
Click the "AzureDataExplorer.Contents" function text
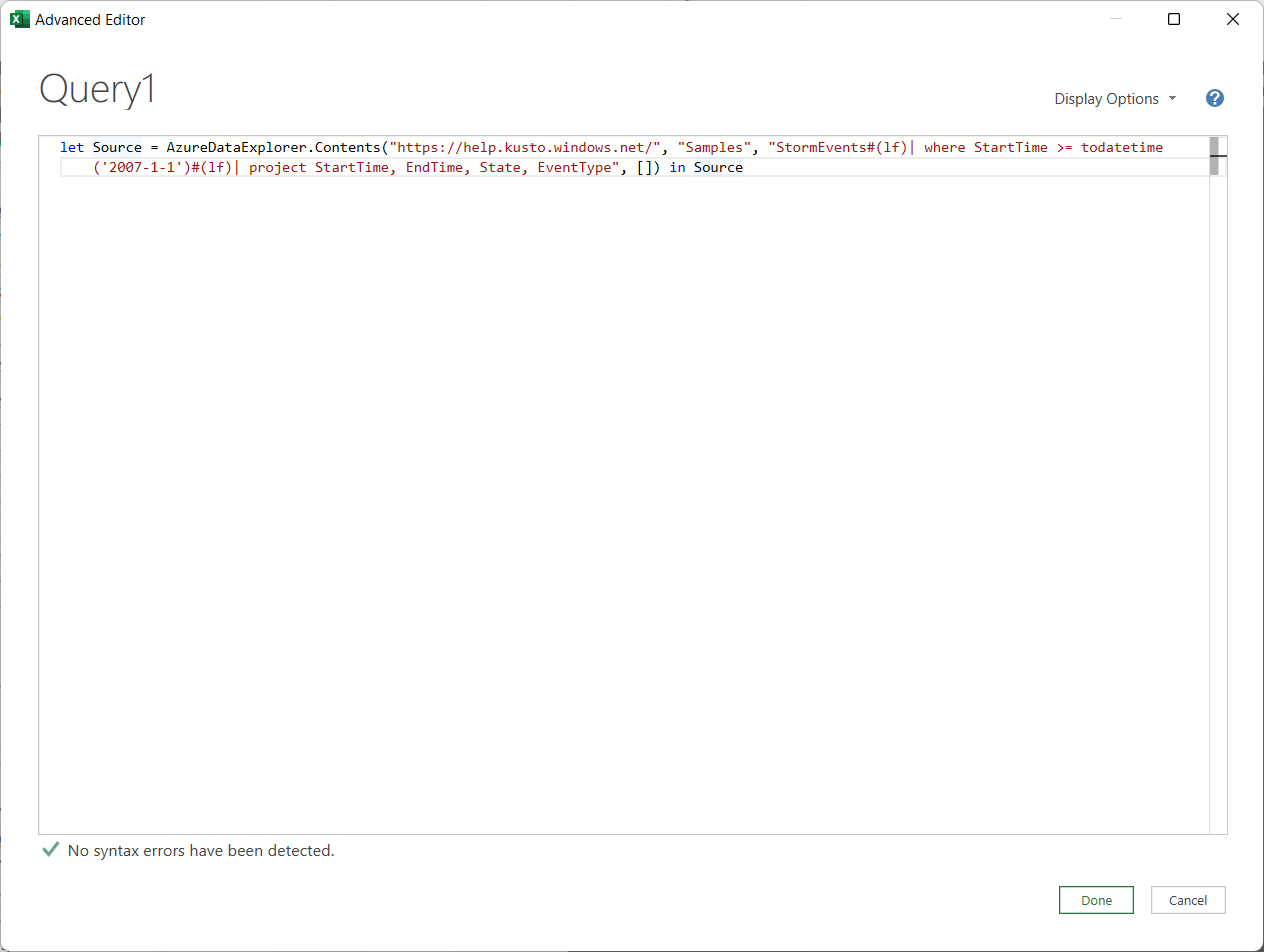coord(273,147)
